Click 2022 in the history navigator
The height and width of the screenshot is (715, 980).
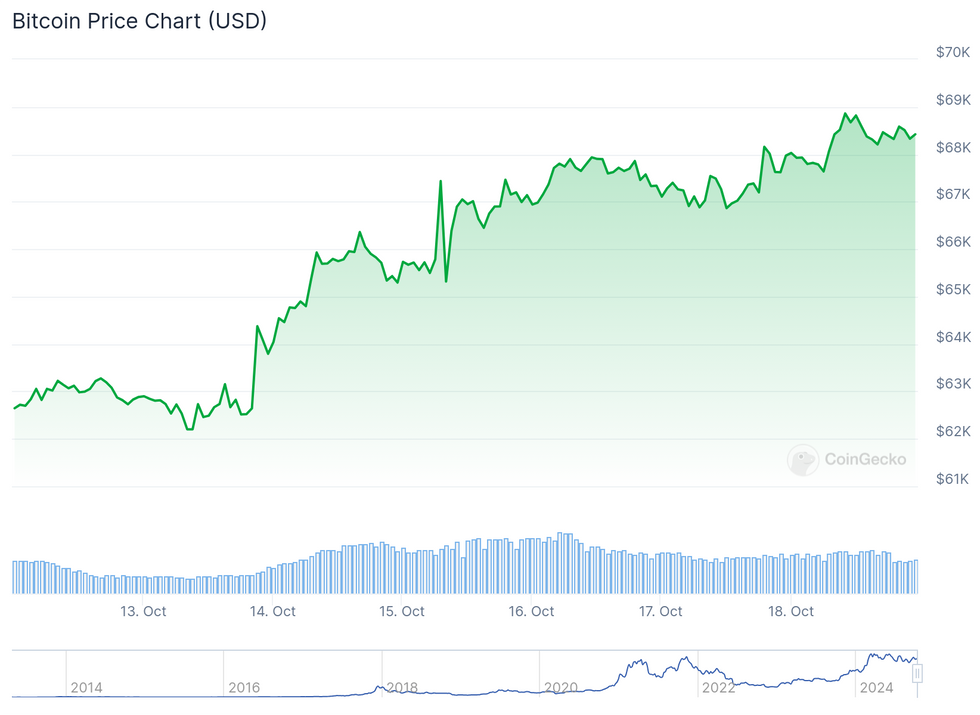(x=718, y=688)
